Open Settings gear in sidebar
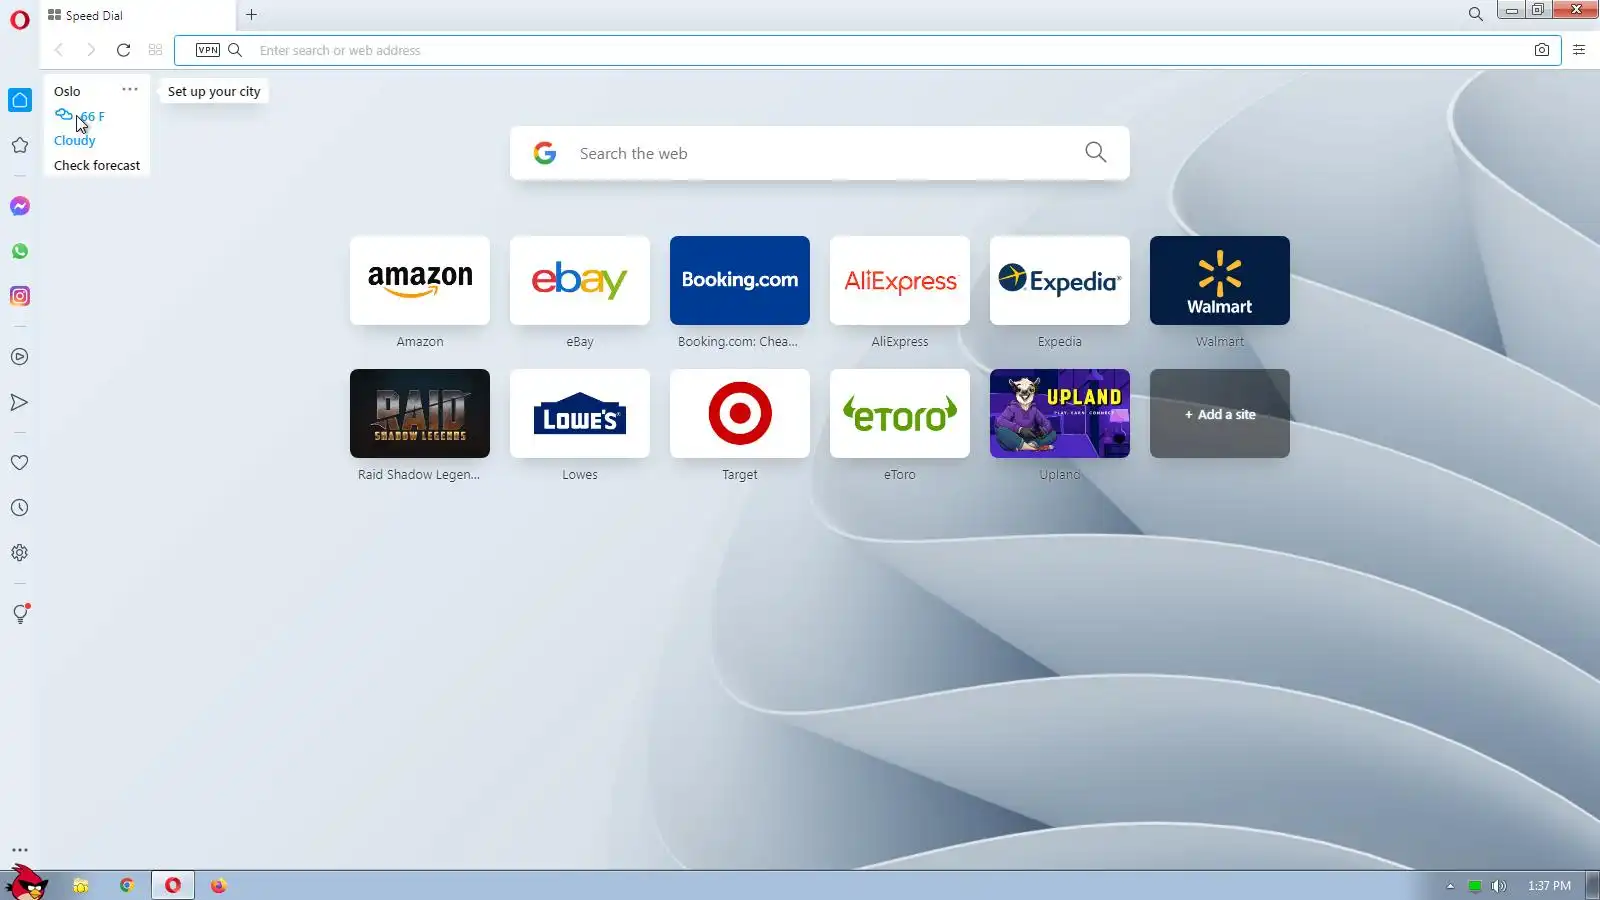Viewport: 1600px width, 900px height. tap(20, 553)
